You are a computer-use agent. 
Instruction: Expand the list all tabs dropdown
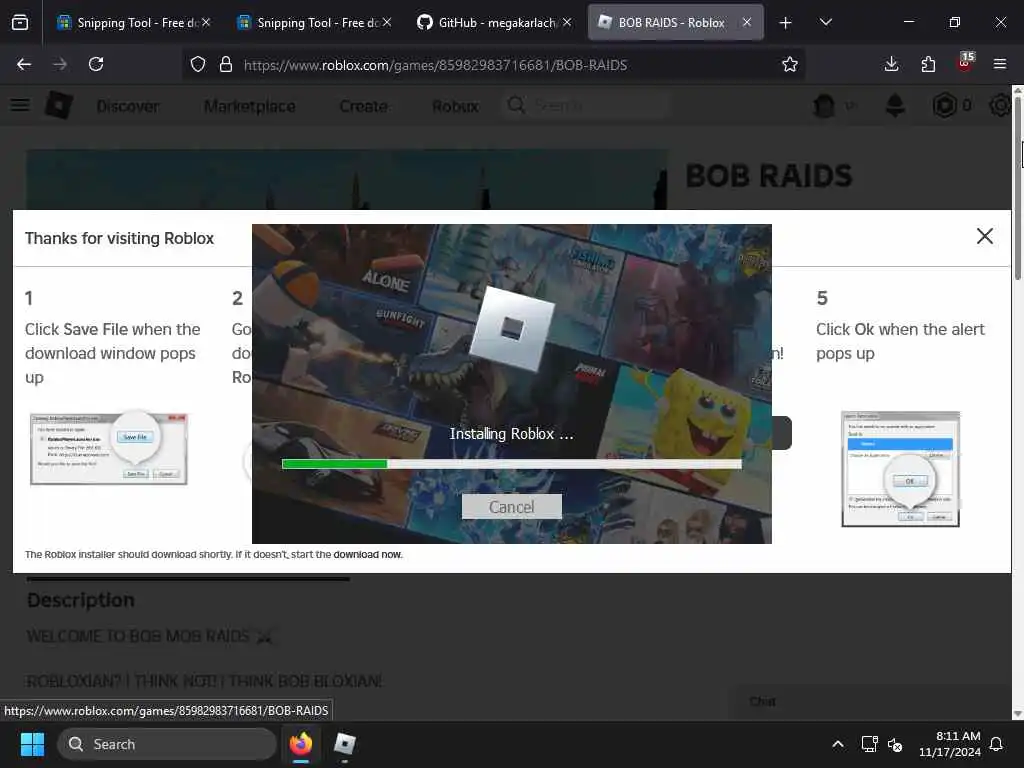pos(825,22)
